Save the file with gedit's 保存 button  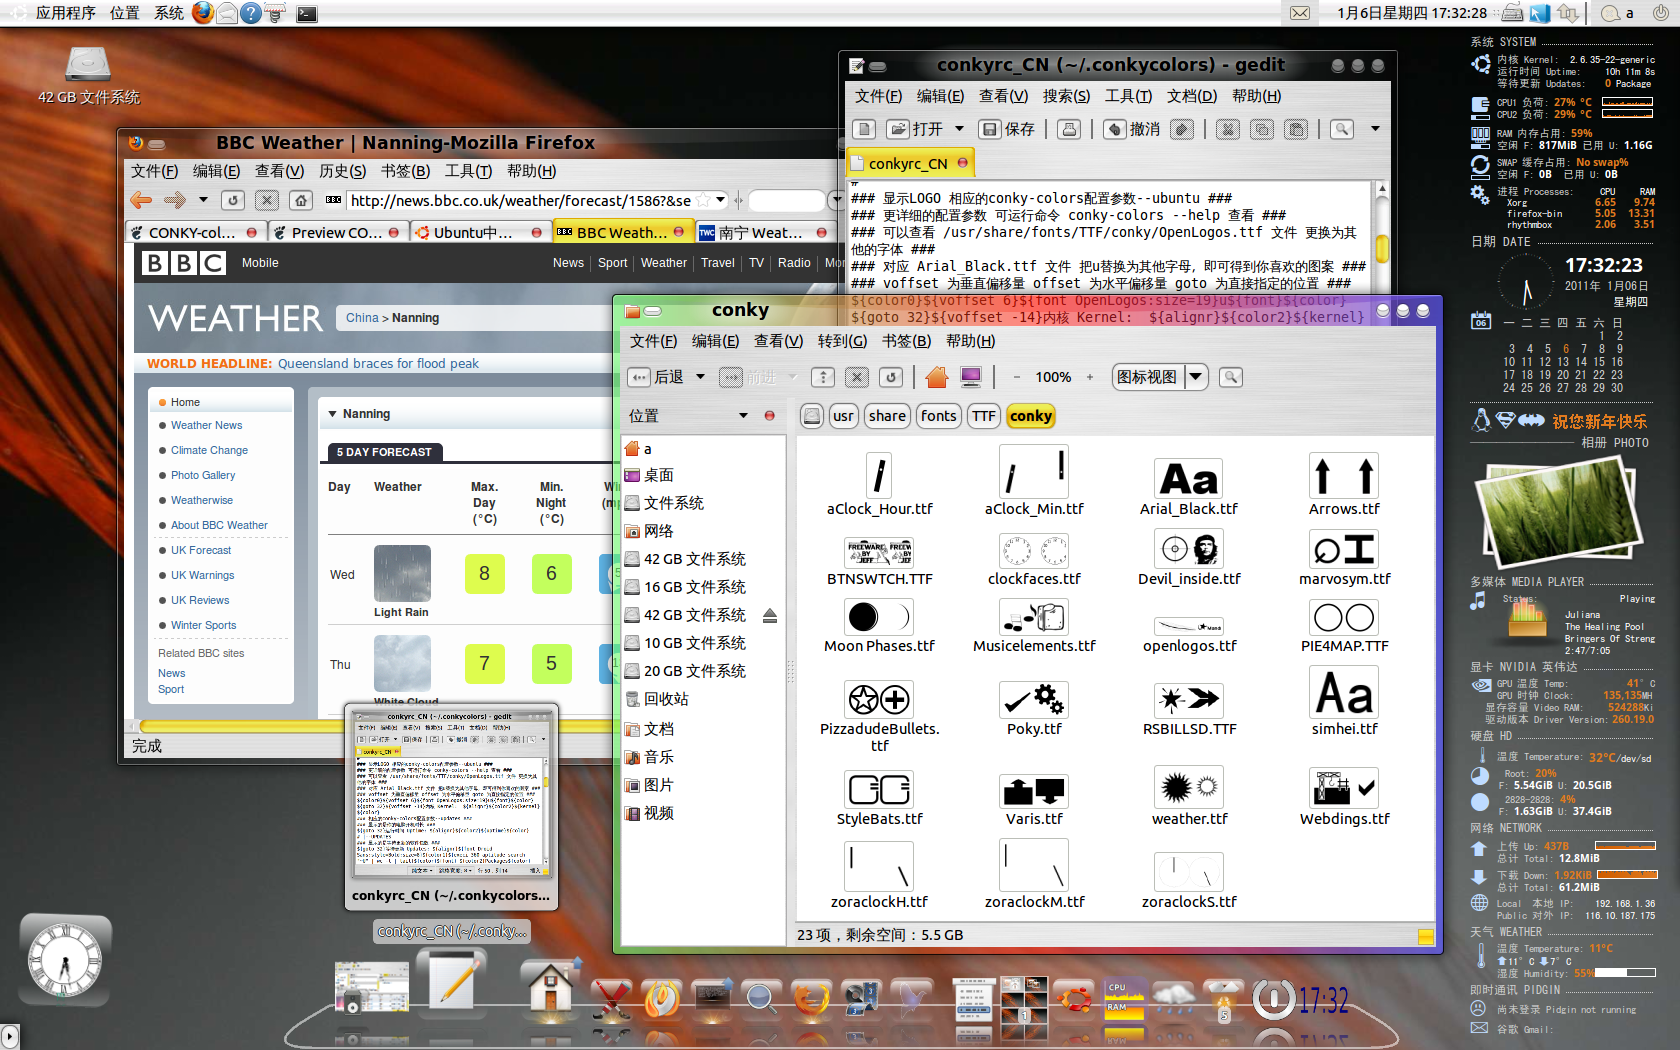[x=1009, y=129]
